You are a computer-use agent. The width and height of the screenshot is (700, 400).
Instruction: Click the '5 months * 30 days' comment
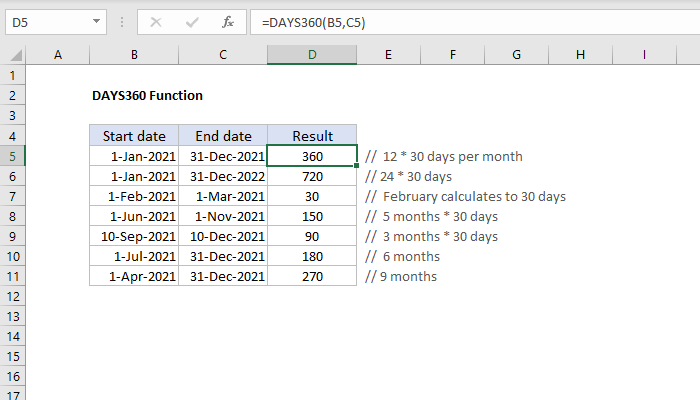(431, 217)
